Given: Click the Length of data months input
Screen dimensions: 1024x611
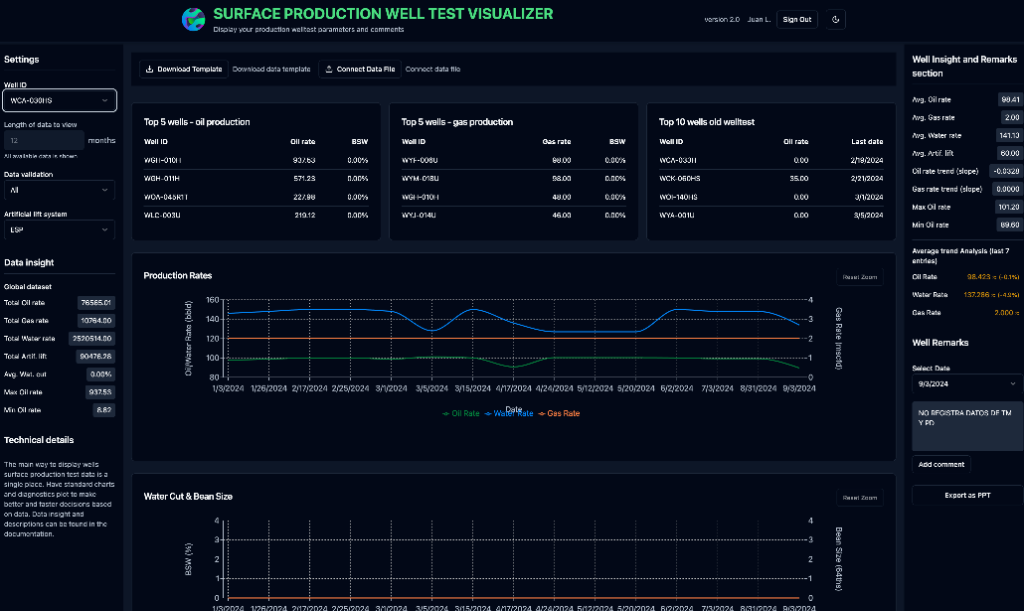Looking at the screenshot, I should [44, 140].
